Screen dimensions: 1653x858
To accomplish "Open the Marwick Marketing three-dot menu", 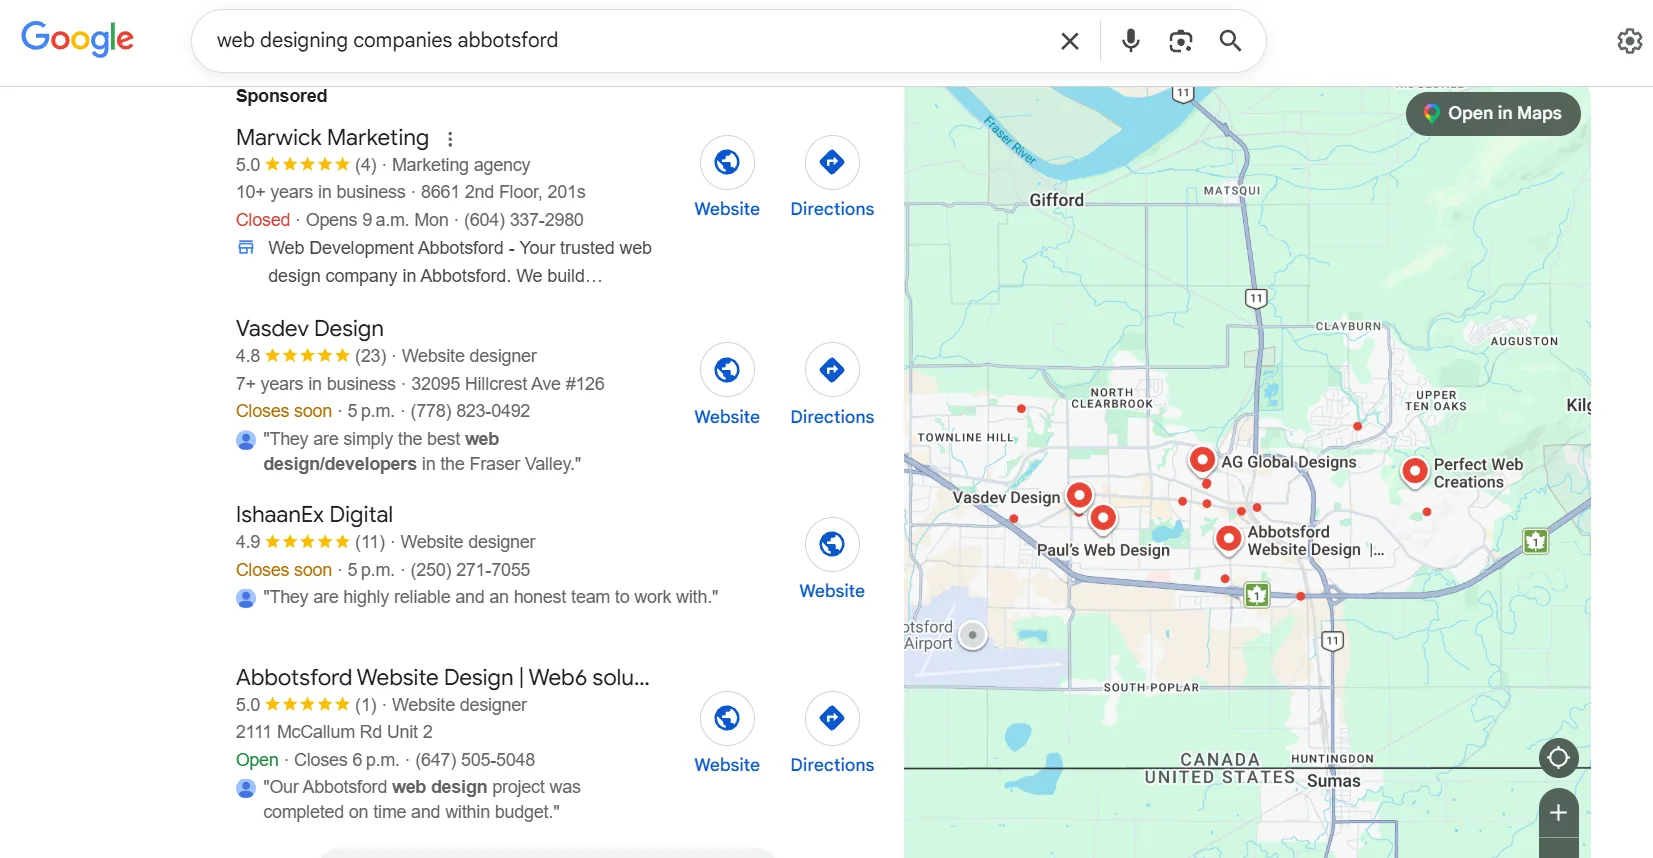I will click(x=450, y=139).
